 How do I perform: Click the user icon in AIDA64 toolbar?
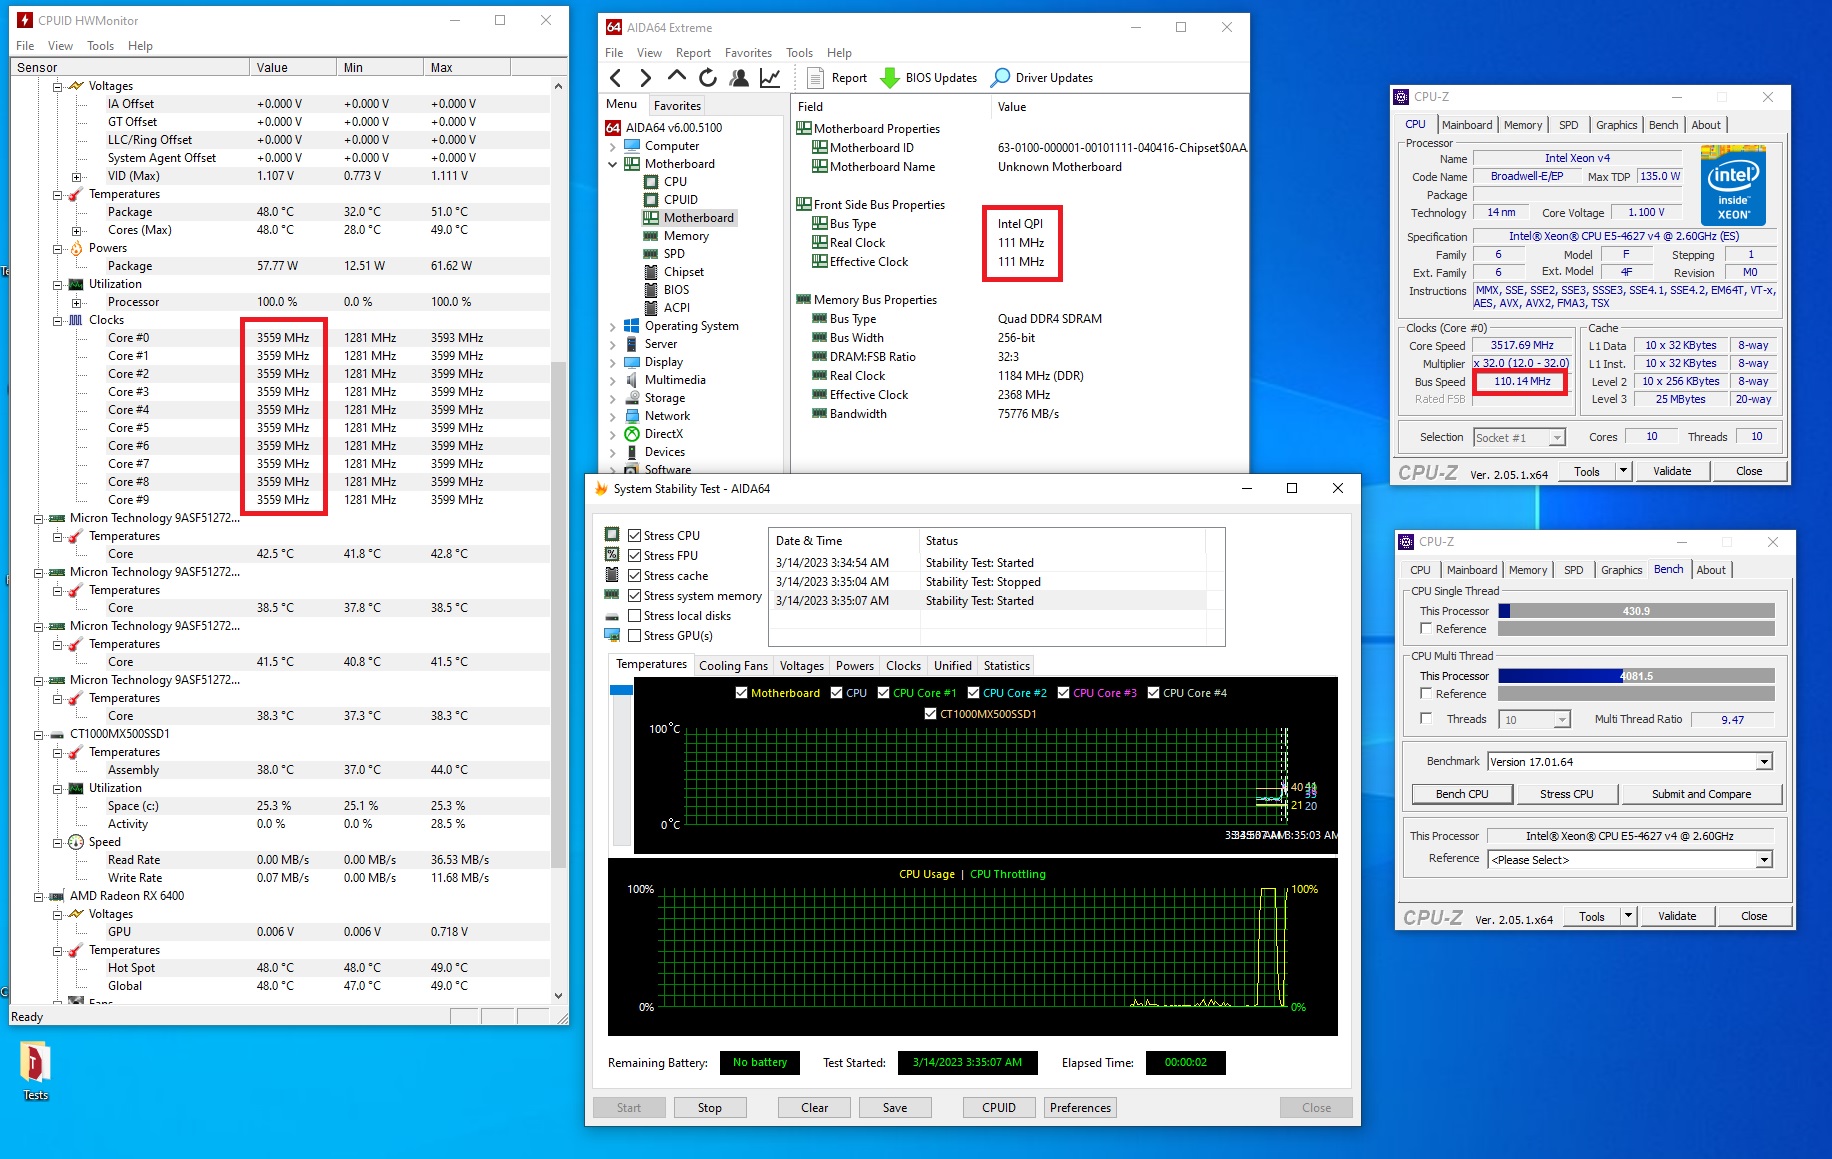coord(739,78)
